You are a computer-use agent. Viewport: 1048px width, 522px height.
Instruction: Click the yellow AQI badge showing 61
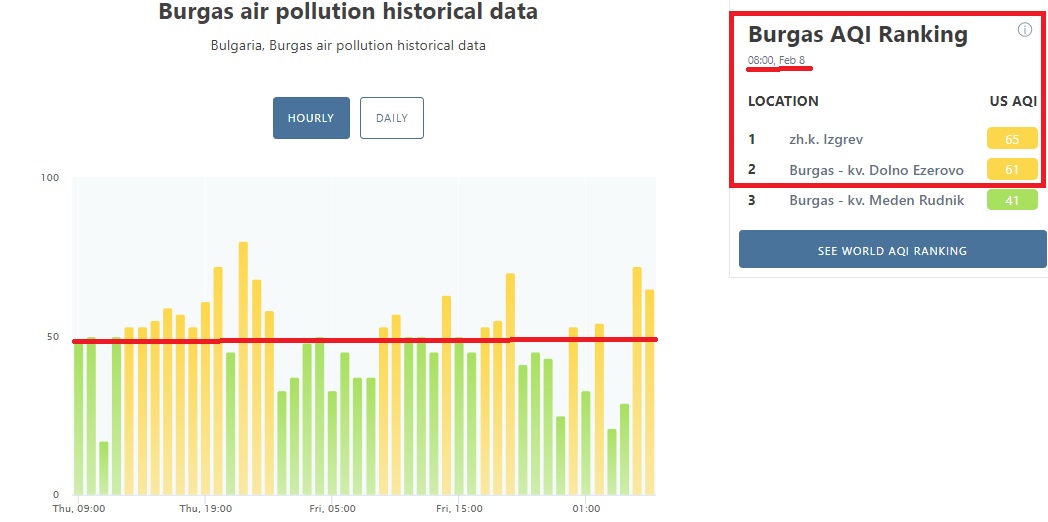pos(1012,170)
